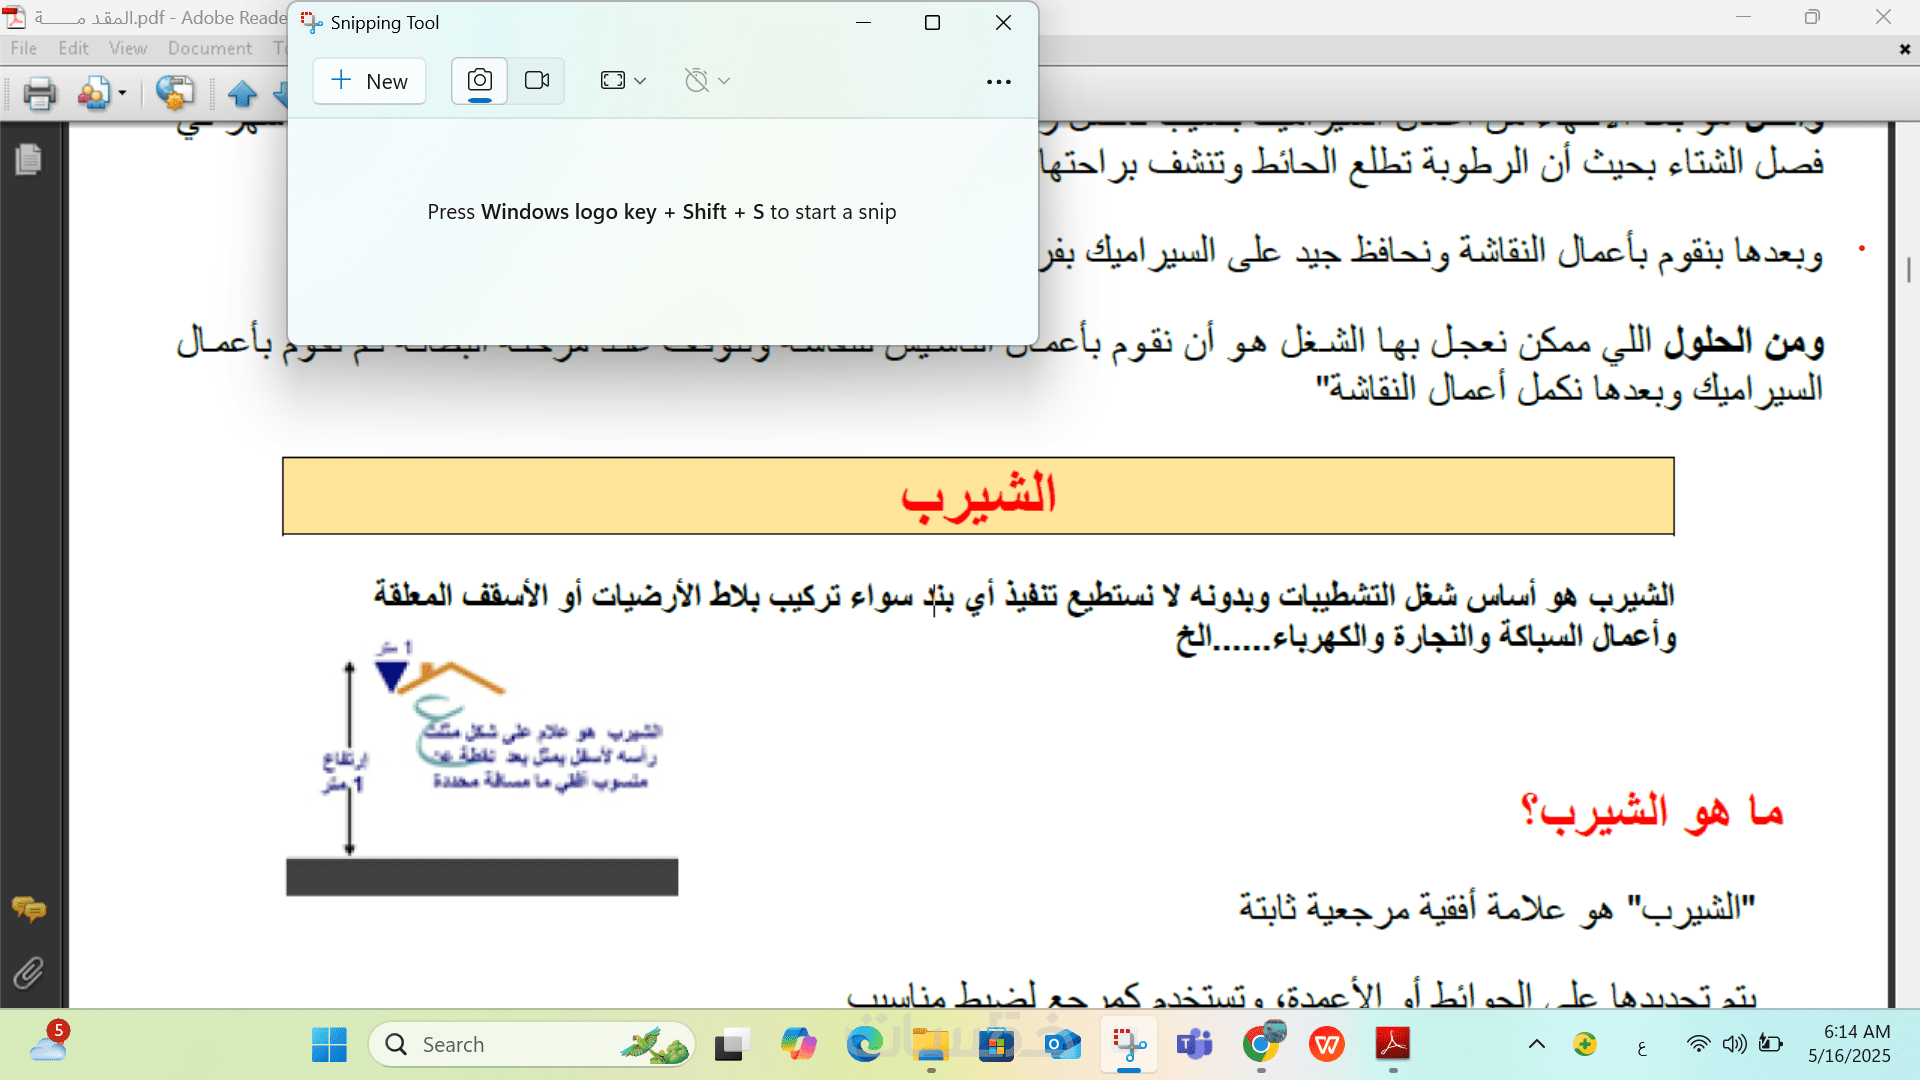Switch to Snip camera mode
The width and height of the screenshot is (1920, 1080).
pos(480,81)
